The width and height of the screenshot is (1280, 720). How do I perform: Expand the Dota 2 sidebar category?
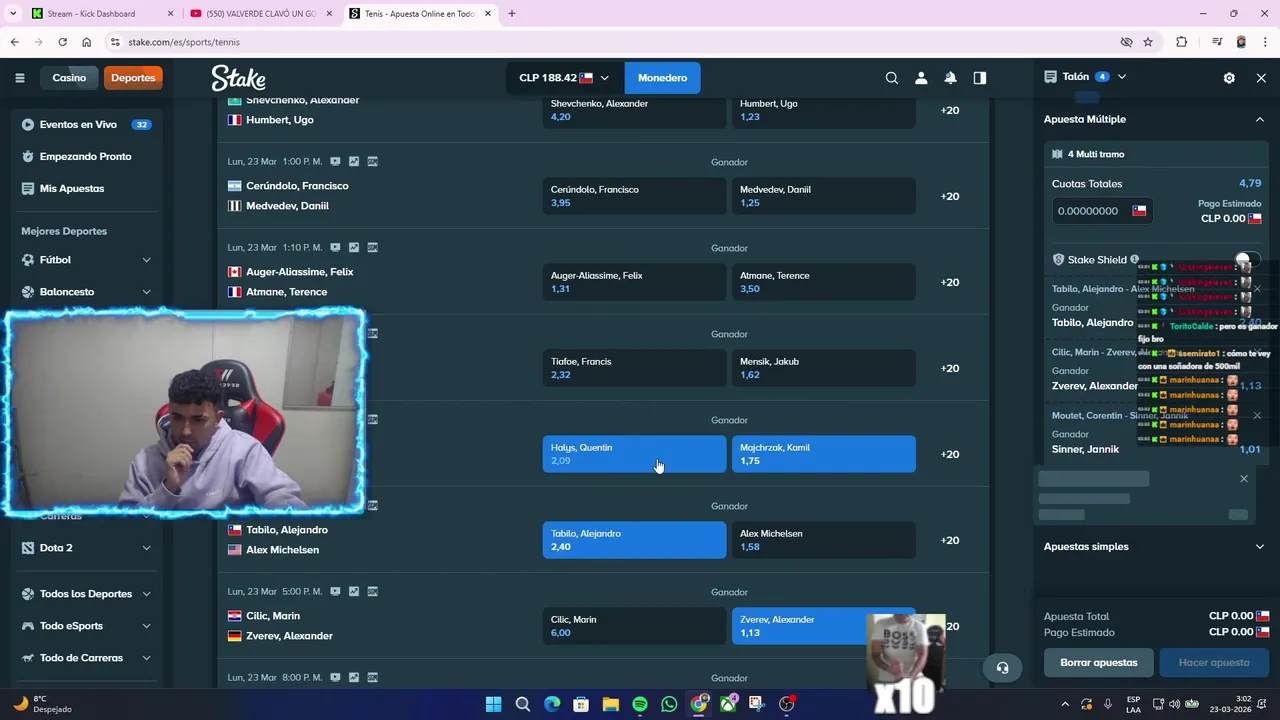[x=146, y=548]
